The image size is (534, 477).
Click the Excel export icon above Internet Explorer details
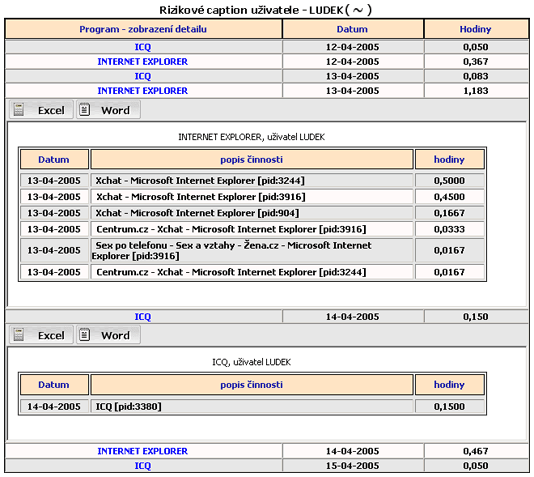[x=19, y=110]
